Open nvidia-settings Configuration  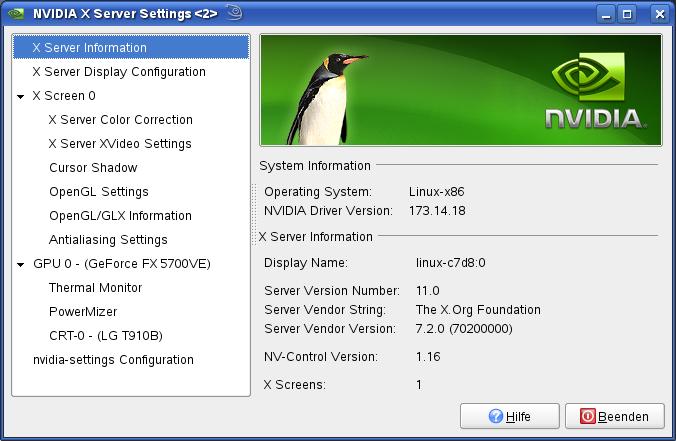point(113,360)
